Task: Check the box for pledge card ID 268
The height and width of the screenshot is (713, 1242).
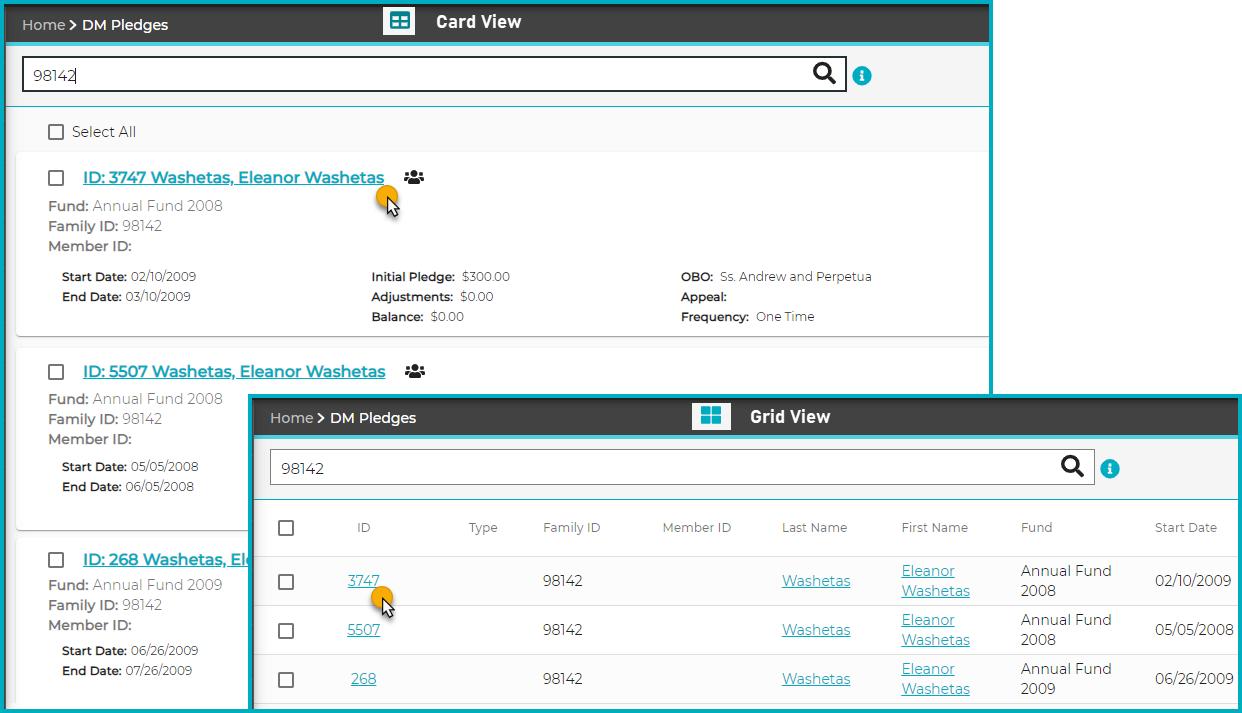Action: tap(56, 560)
